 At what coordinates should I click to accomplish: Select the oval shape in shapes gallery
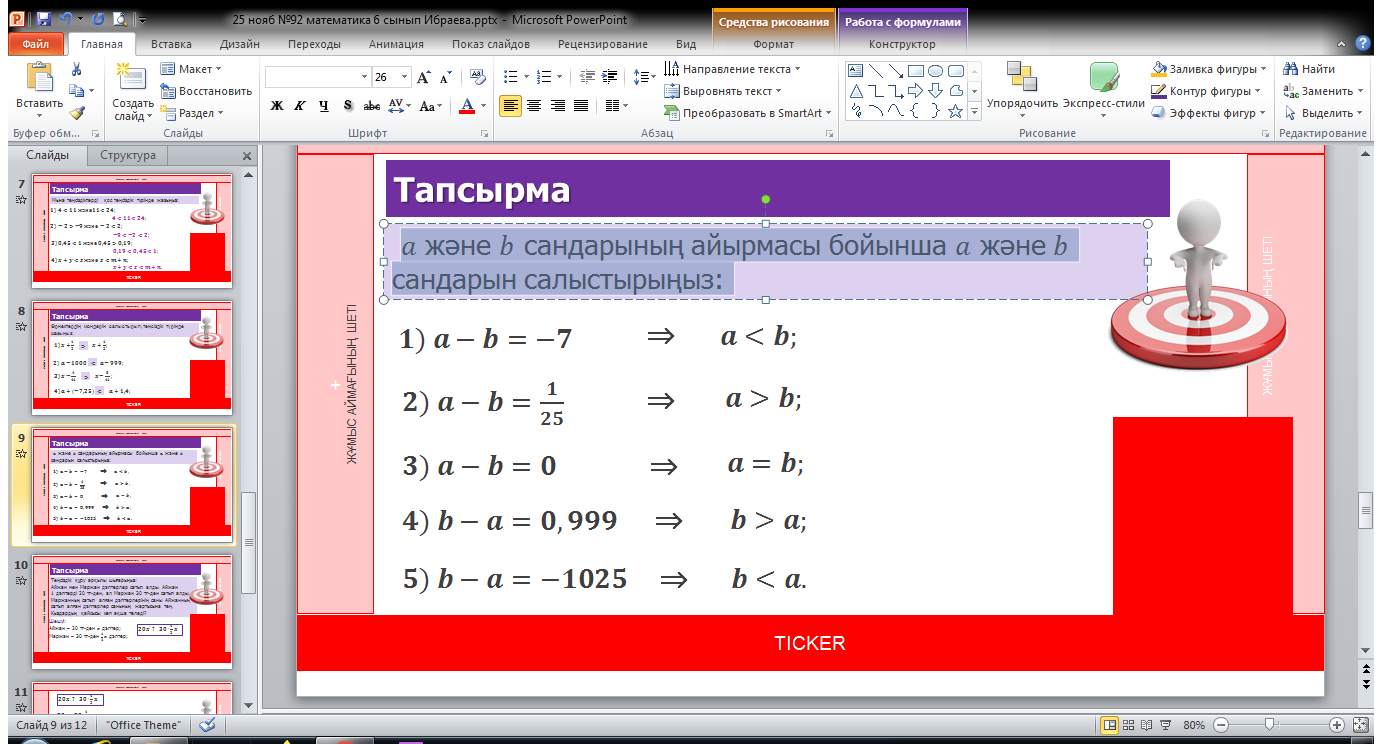click(x=935, y=70)
